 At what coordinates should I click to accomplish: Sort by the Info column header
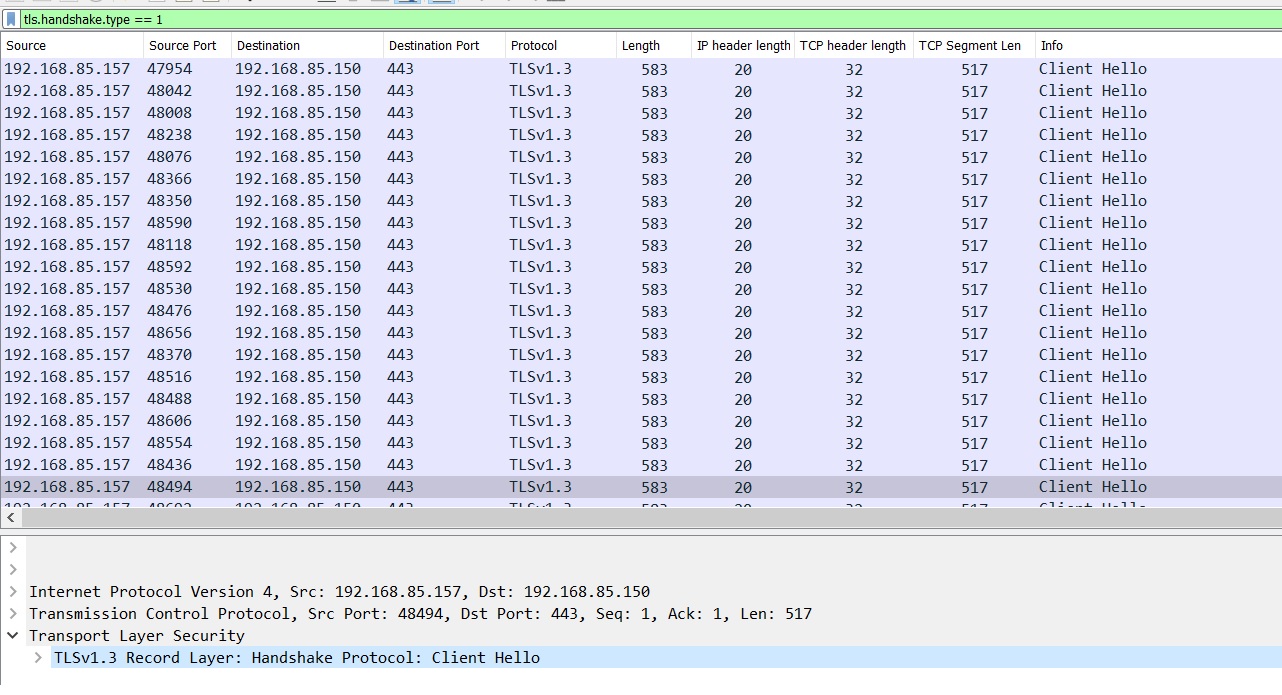click(x=1050, y=45)
